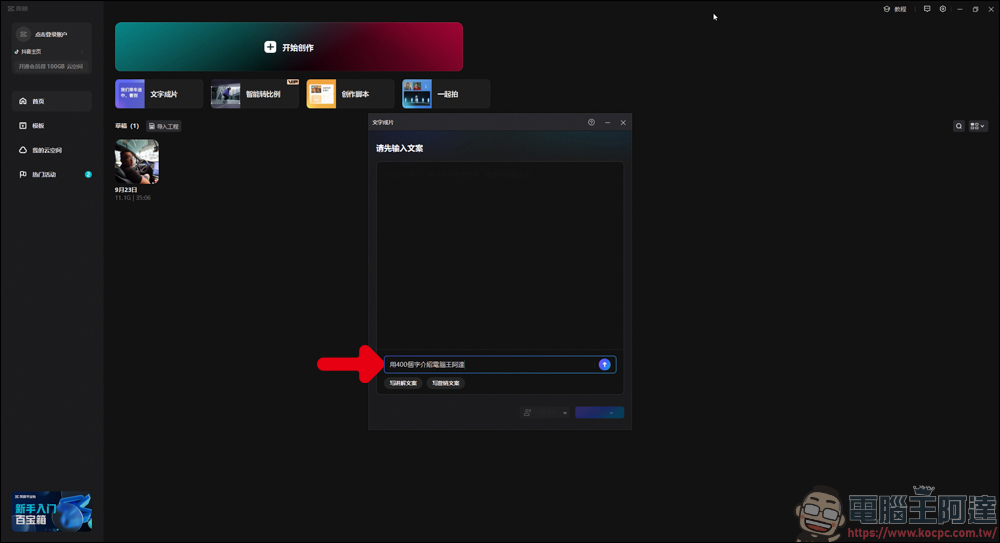Click the feedback message icon in the title bar
The height and width of the screenshot is (543, 1000).
pyautogui.click(x=927, y=9)
